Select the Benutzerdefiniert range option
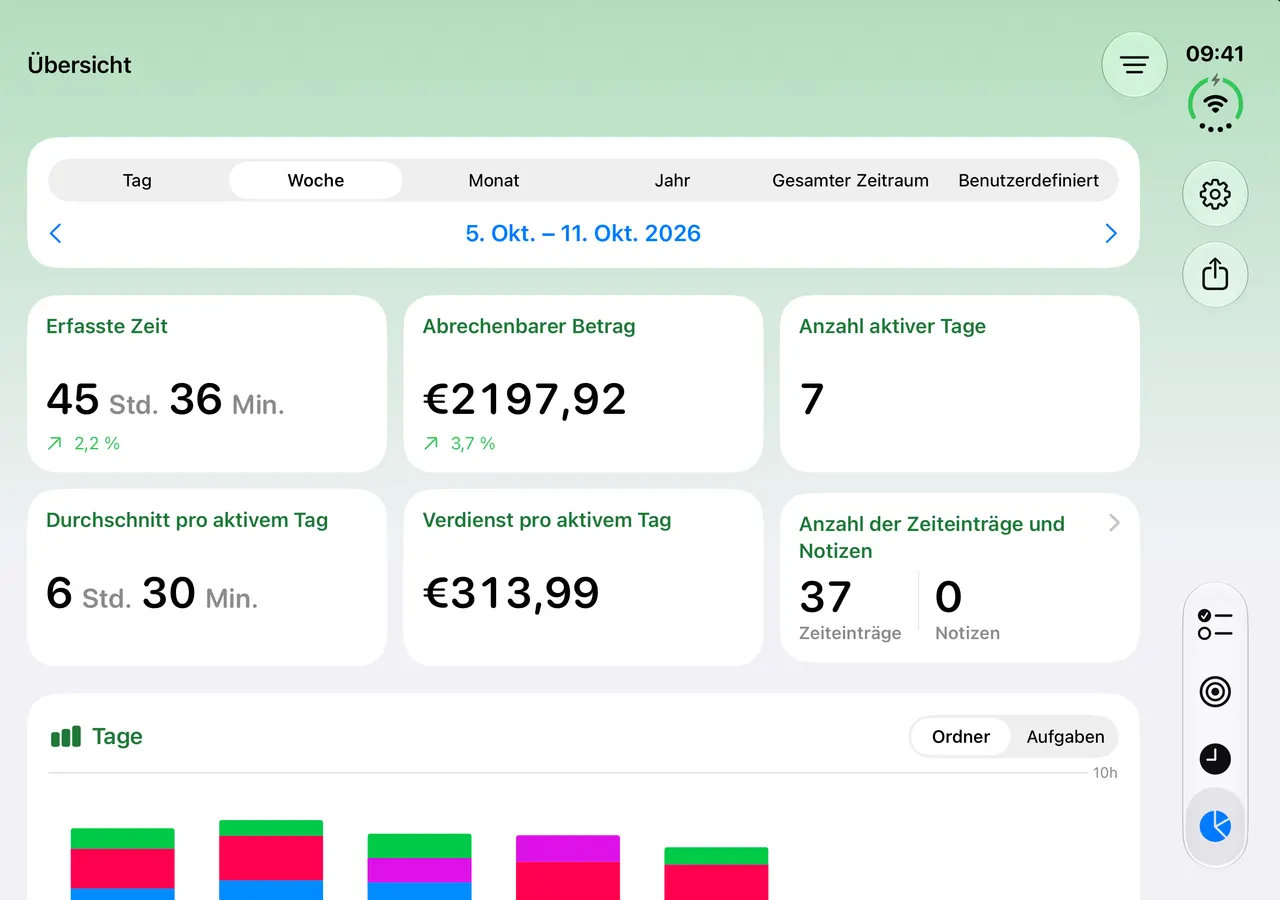 pos(1028,181)
